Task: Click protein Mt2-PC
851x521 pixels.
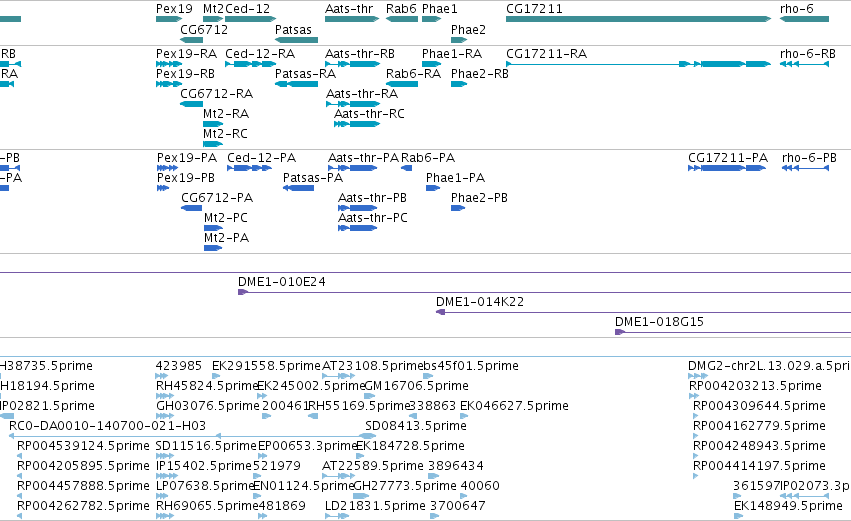Action: [226, 218]
